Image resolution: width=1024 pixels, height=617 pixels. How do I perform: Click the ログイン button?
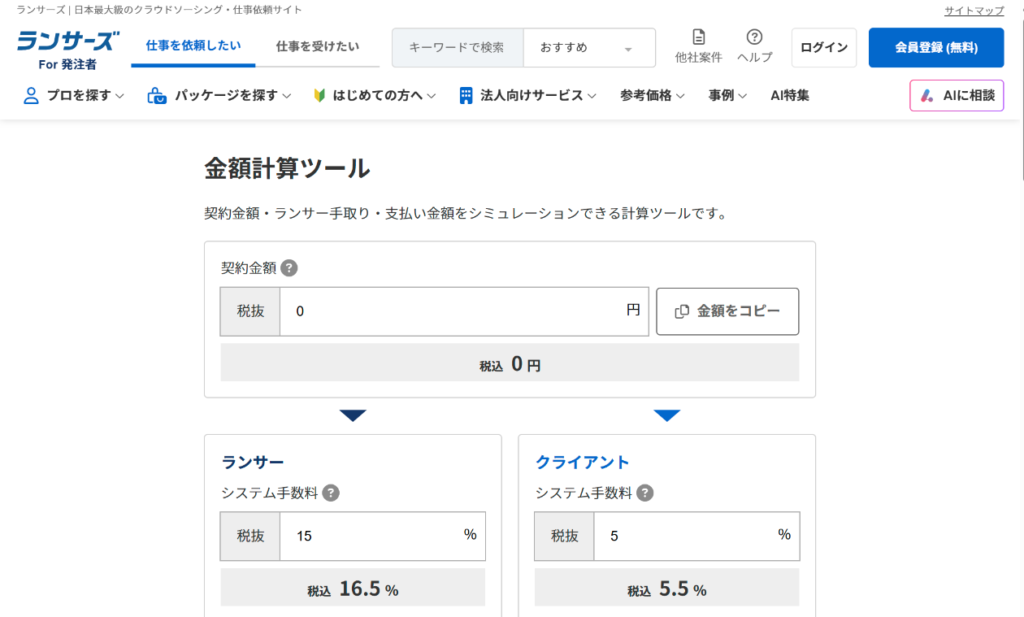click(824, 48)
